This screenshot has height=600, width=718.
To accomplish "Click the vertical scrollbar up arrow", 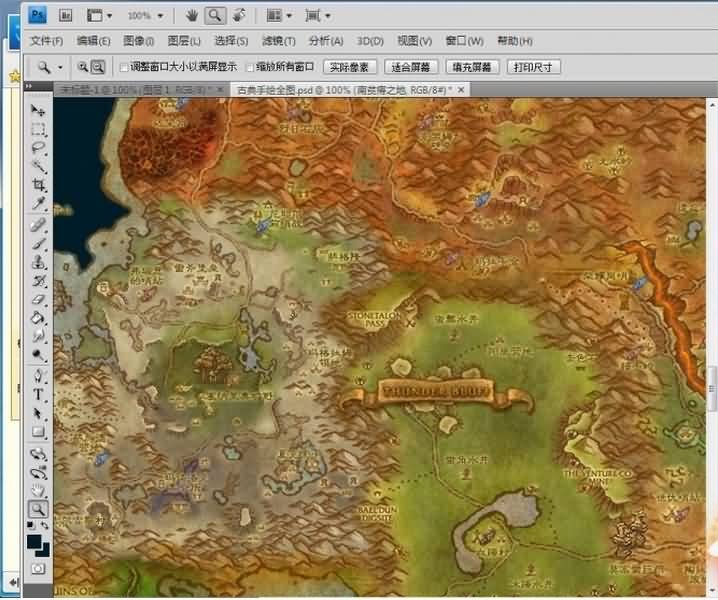I will pos(712,105).
